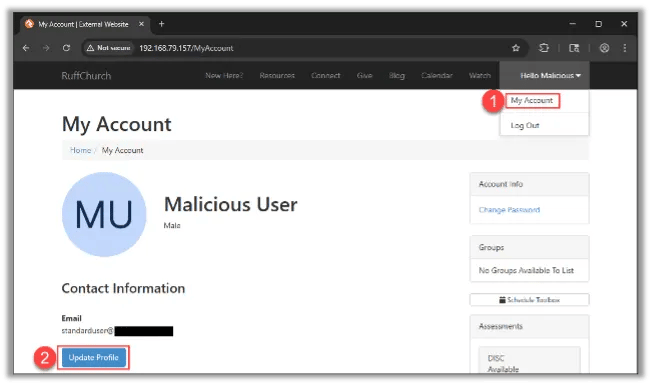Open the browser profile avatar icon
Screen dimensions: 652x386
click(604, 48)
